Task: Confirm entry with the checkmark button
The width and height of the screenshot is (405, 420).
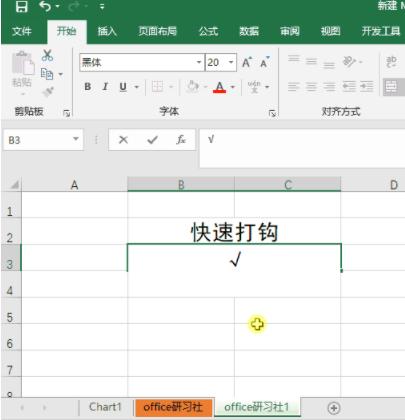Action: [x=152, y=140]
